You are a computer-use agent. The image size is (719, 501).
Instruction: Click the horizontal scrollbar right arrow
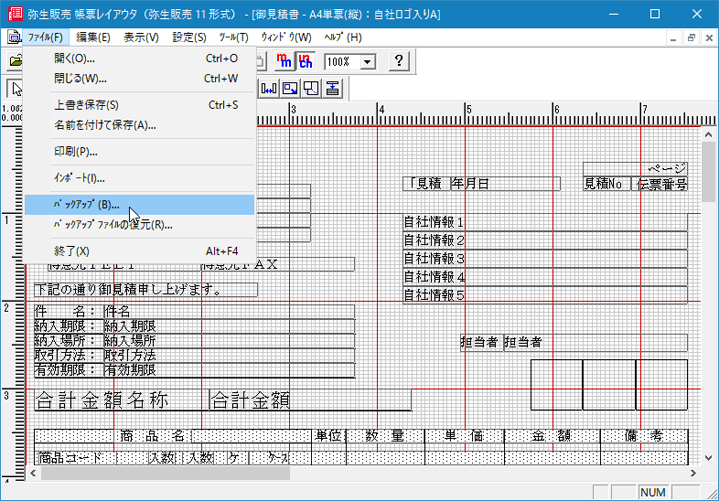click(693, 473)
